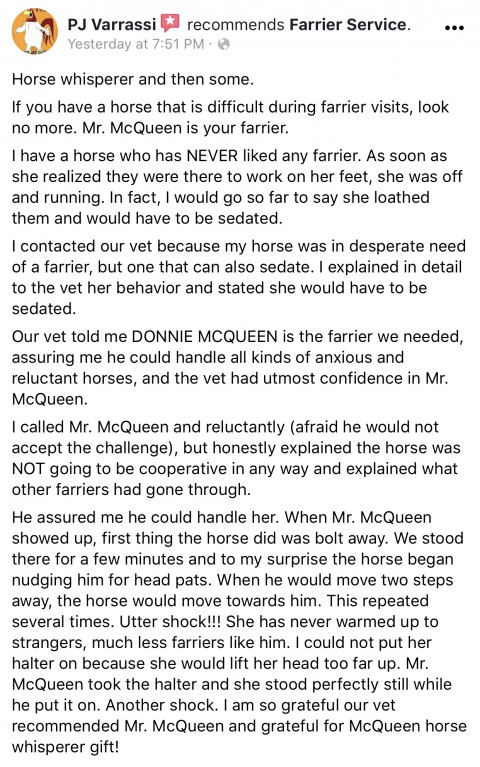This screenshot has width=480, height=767.
Task: Click the 'He assured me' opening sentence
Action: (x=146, y=517)
